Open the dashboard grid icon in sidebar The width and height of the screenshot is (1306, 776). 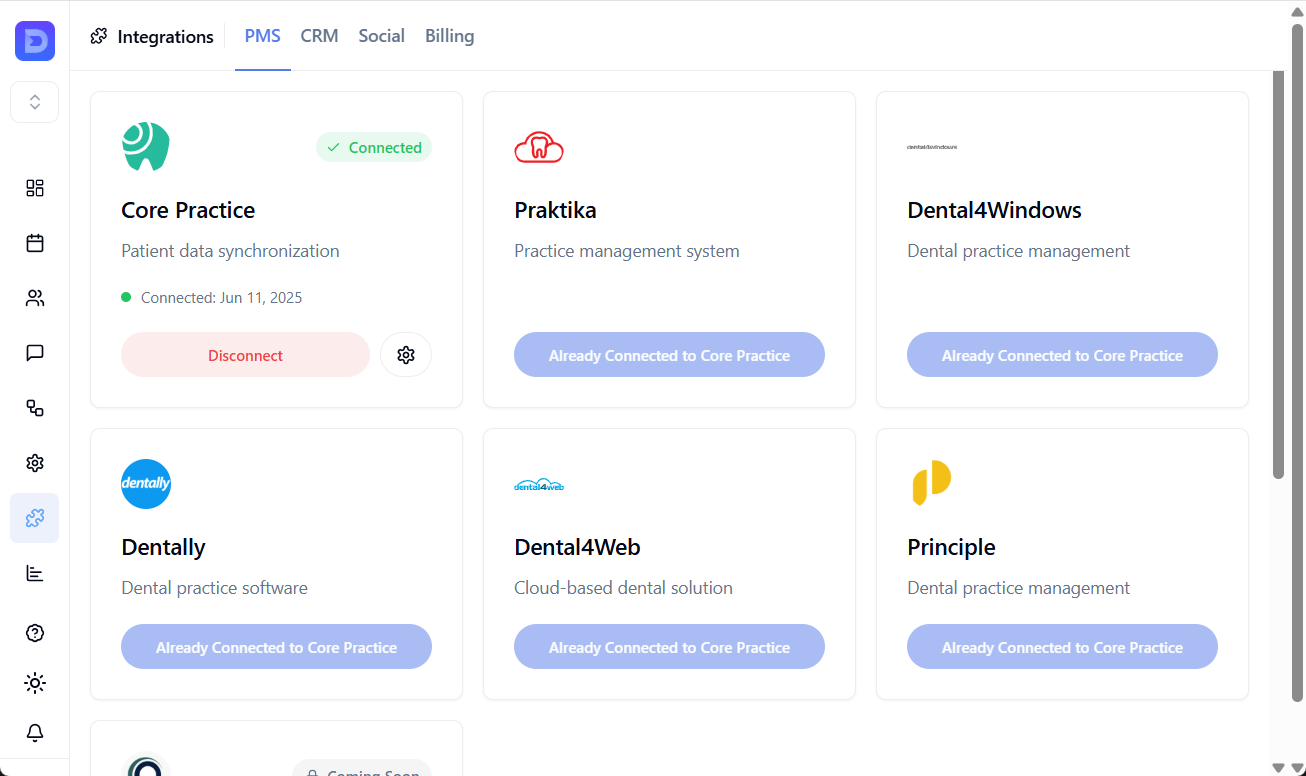tap(34, 188)
